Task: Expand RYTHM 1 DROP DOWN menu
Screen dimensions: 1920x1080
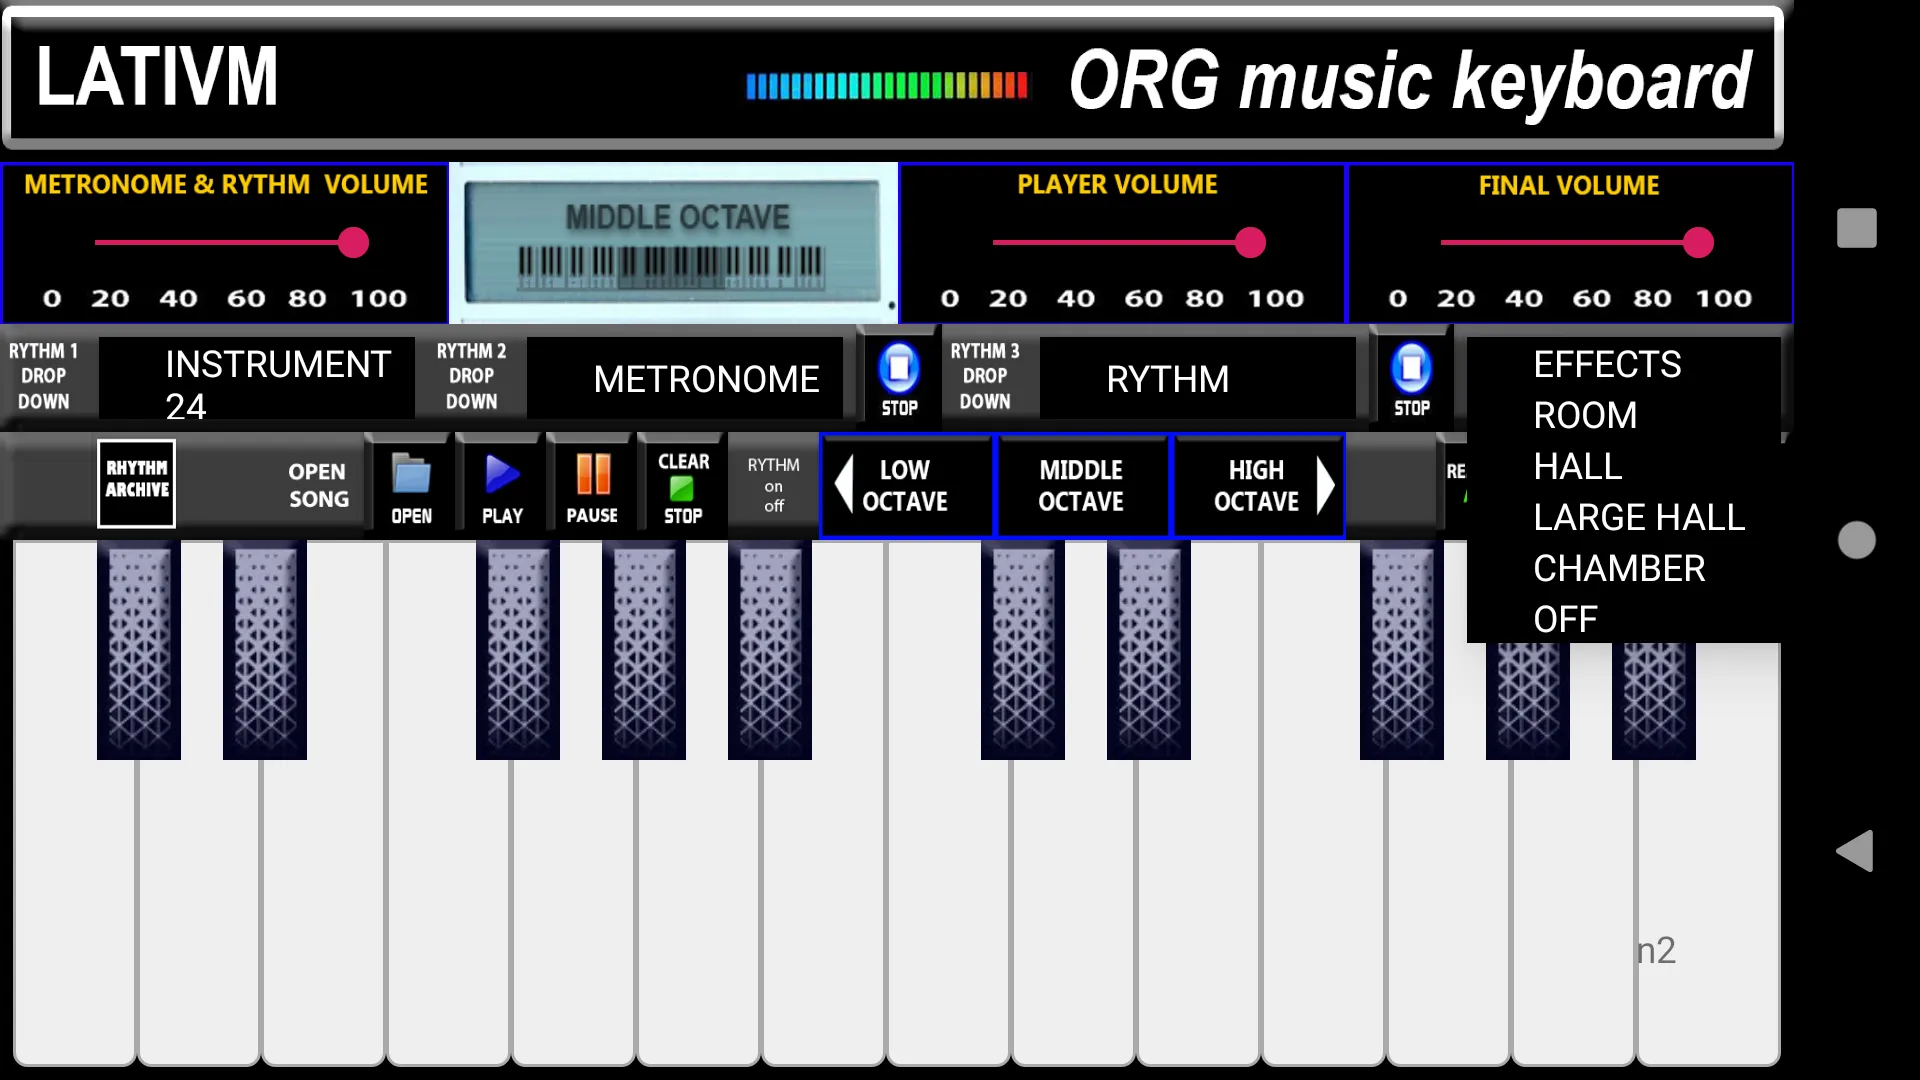Action: tap(44, 376)
